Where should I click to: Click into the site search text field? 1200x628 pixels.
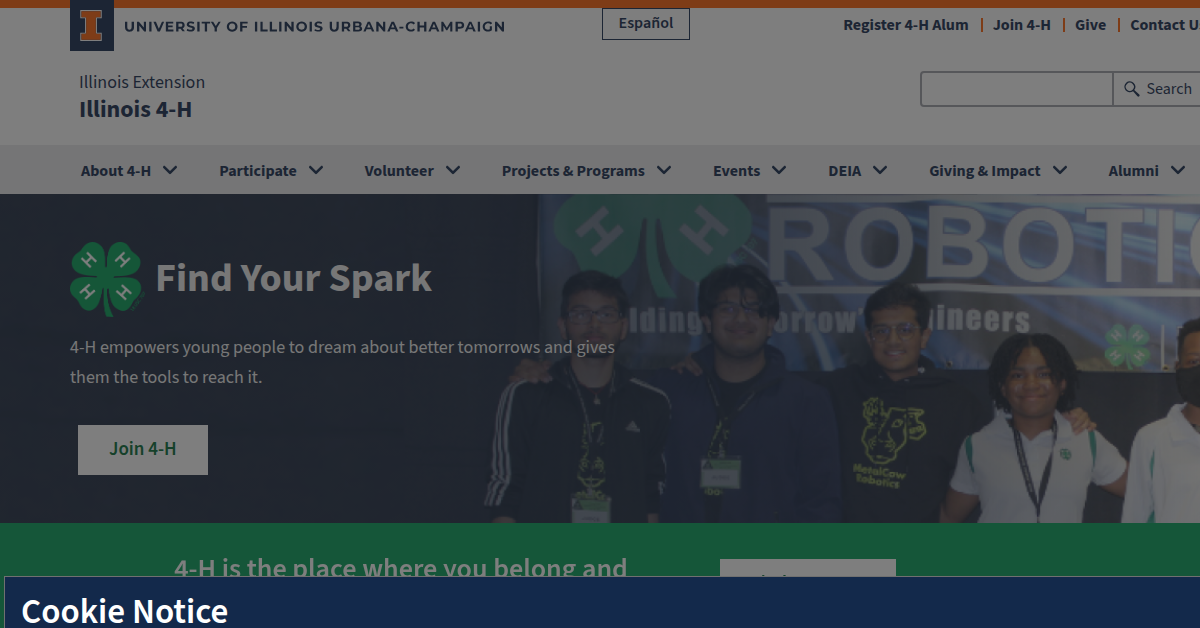click(x=1016, y=89)
